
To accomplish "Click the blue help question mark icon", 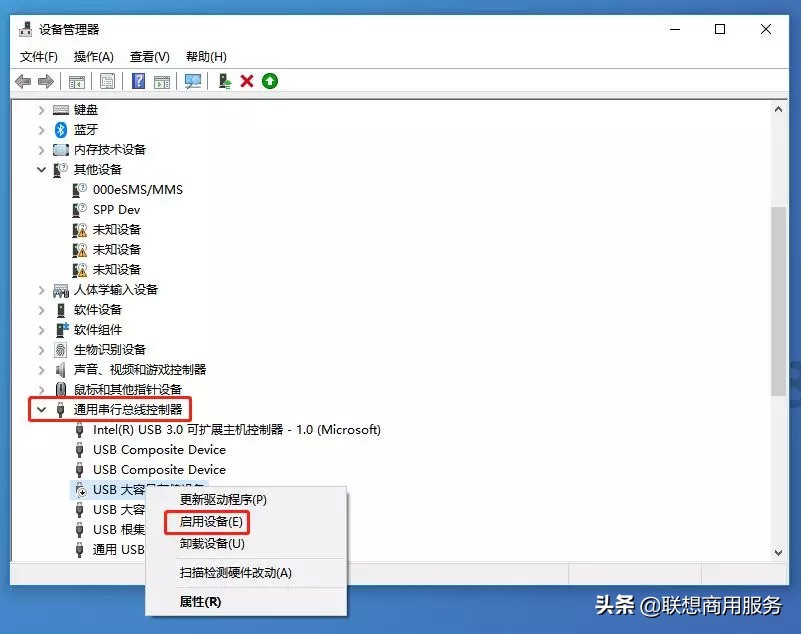I will (x=137, y=81).
